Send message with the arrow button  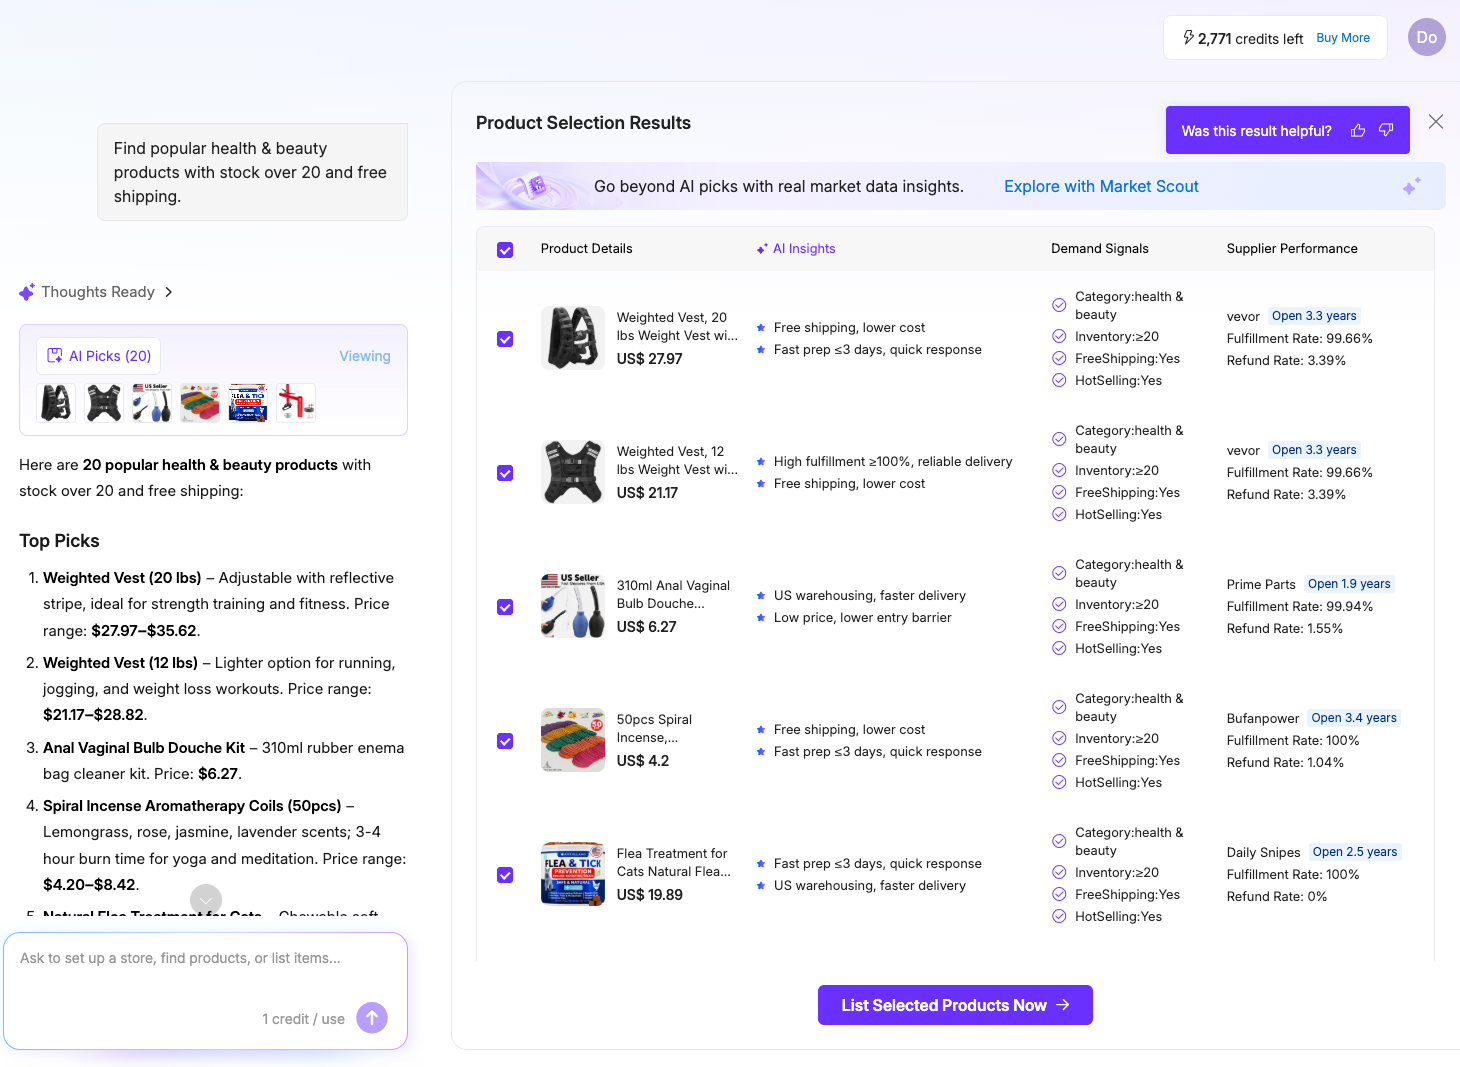coord(372,1018)
